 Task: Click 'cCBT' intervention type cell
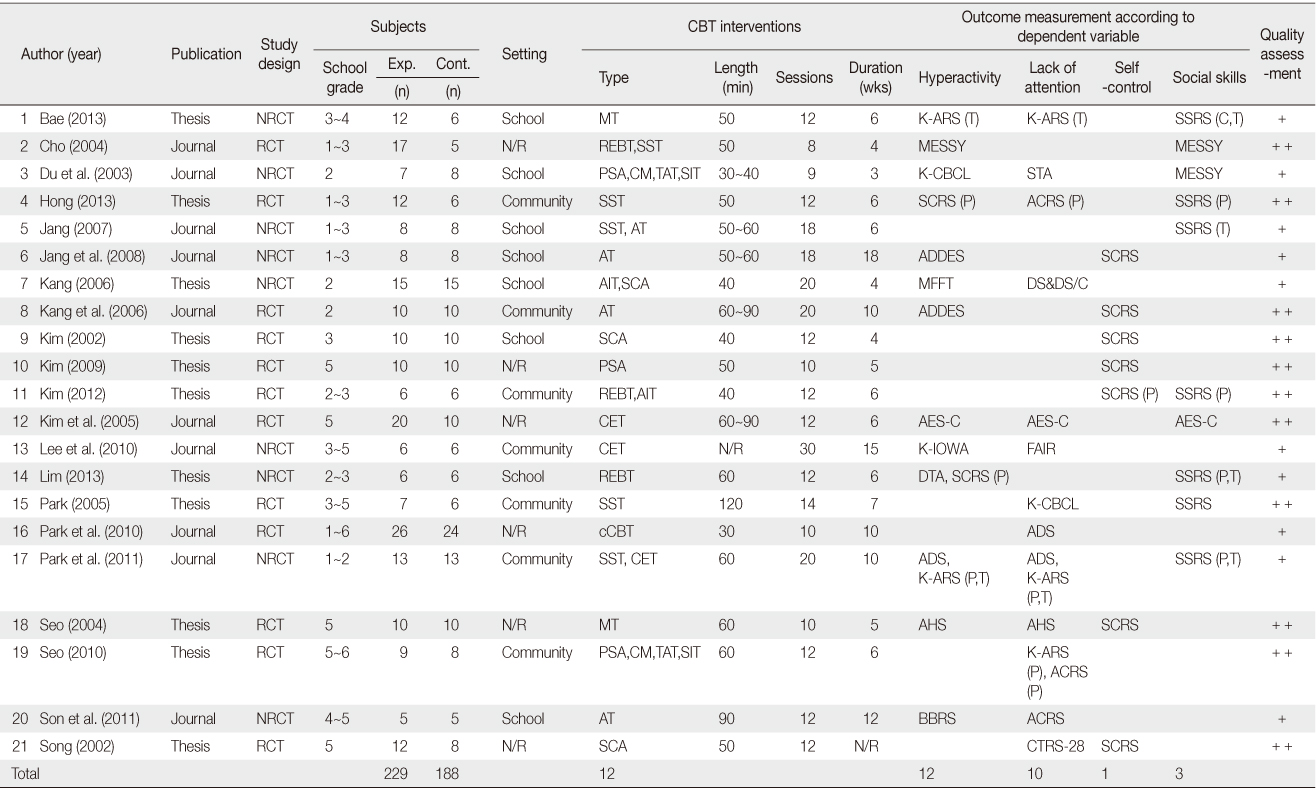(614, 532)
